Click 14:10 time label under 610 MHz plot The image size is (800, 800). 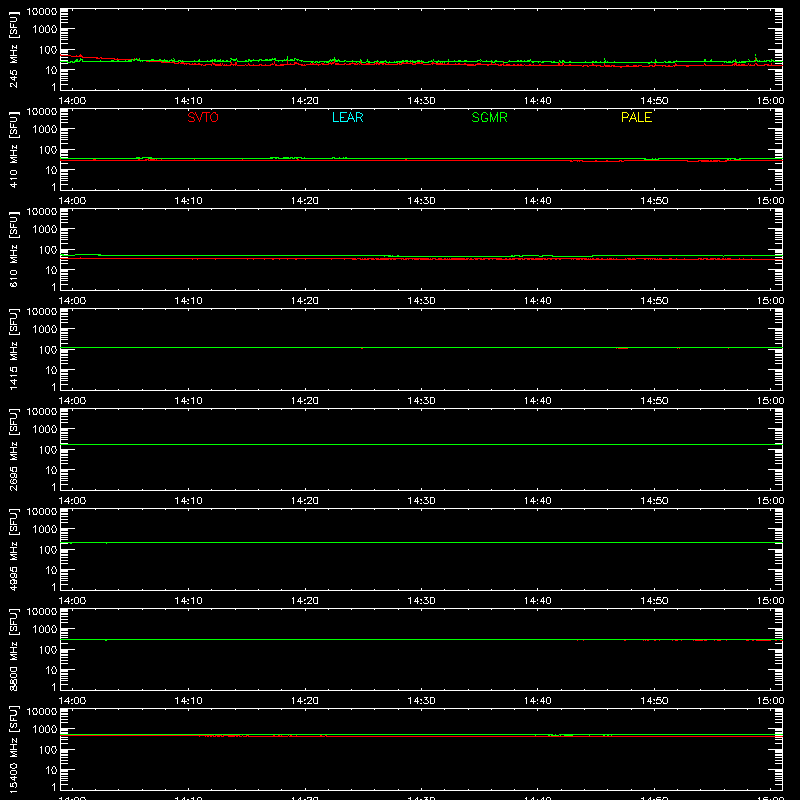pos(188,301)
